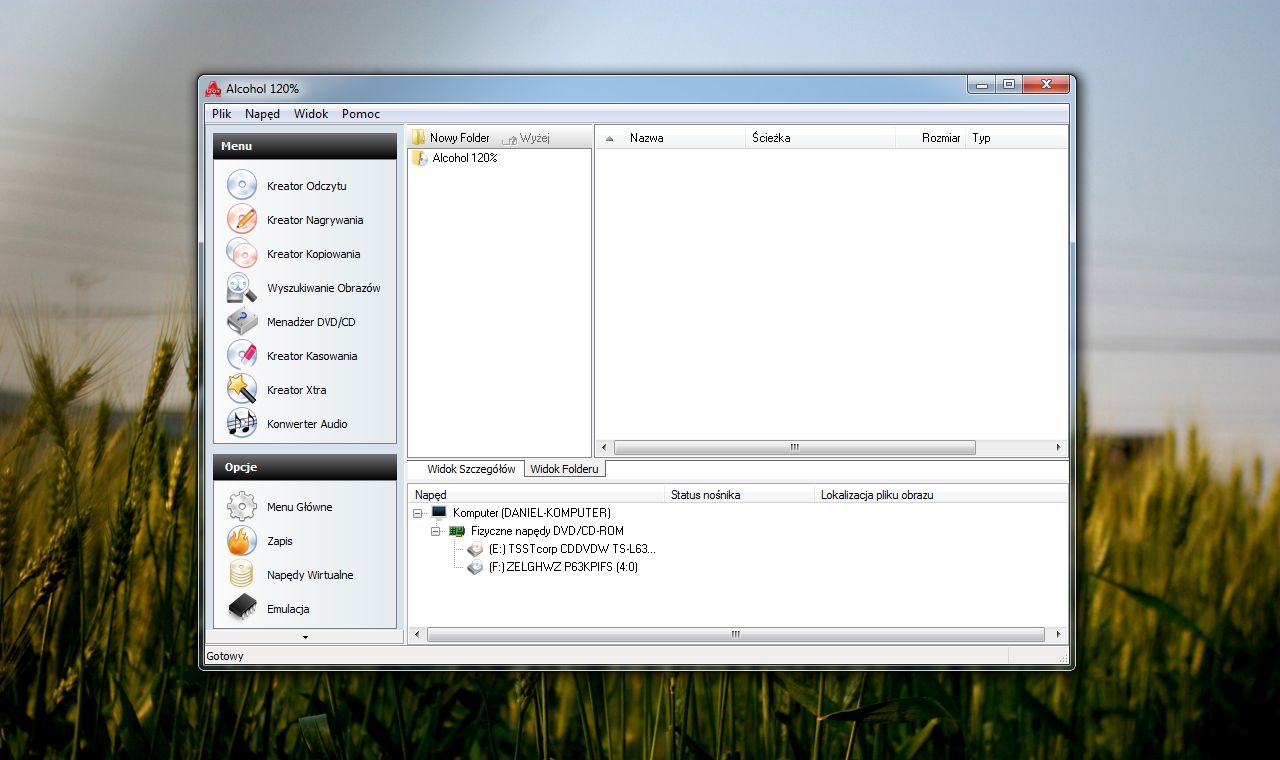Click the Fizyczne napędy DVD/CD-ROM card icon
The width and height of the screenshot is (1280, 760).
(457, 531)
